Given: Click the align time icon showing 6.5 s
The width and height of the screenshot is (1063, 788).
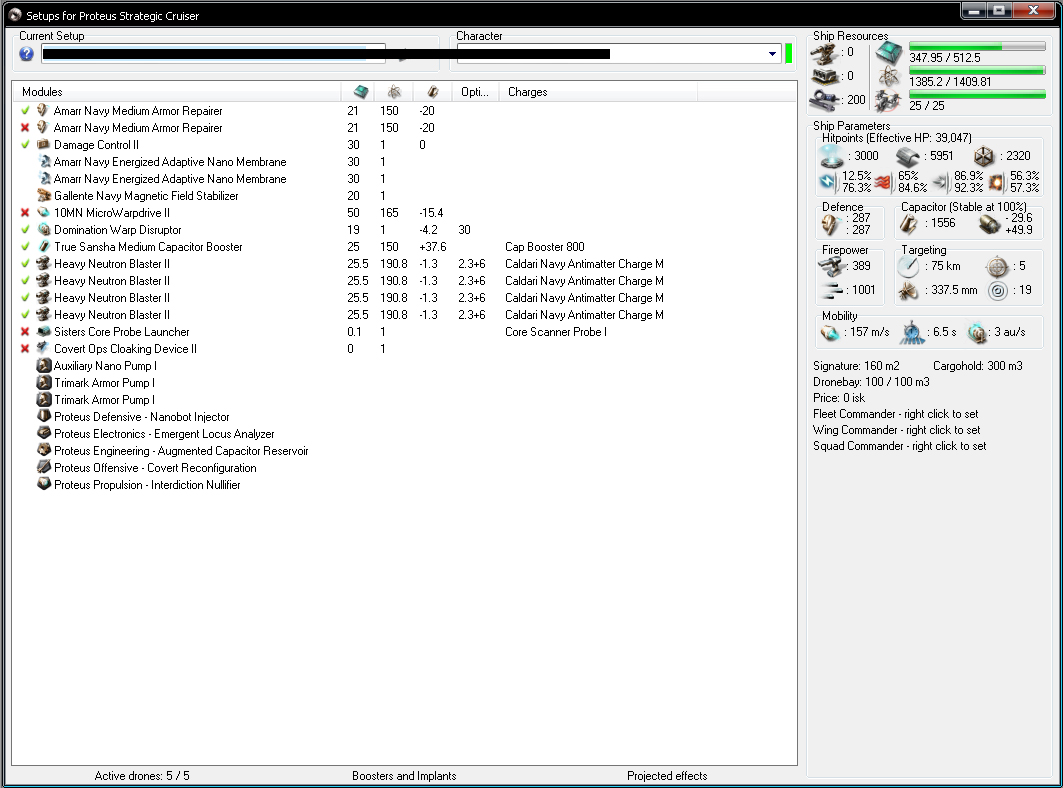Looking at the screenshot, I should pyautogui.click(x=912, y=332).
